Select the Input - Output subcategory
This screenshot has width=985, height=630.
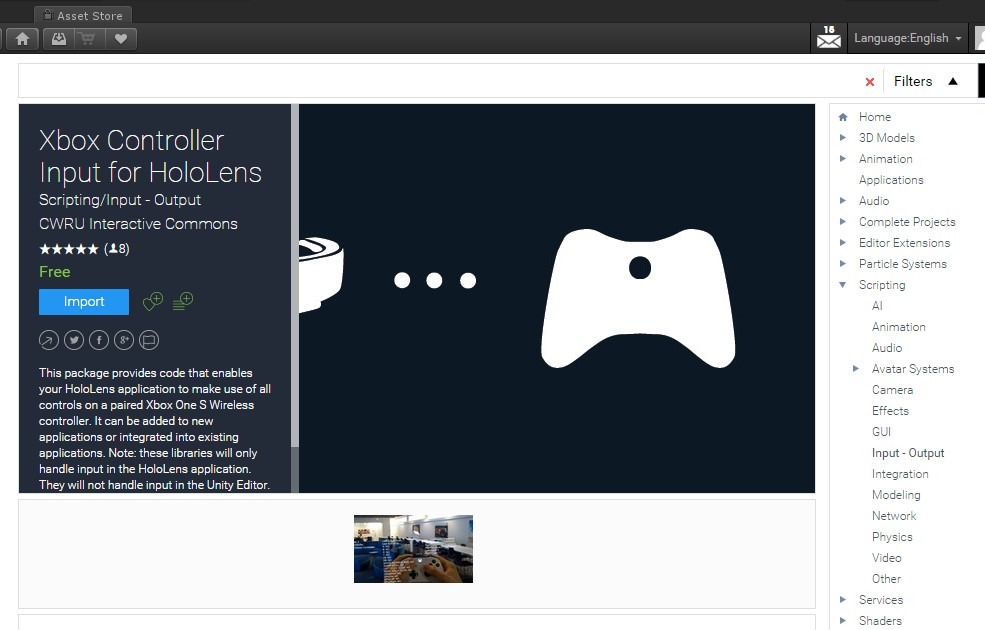(x=908, y=453)
